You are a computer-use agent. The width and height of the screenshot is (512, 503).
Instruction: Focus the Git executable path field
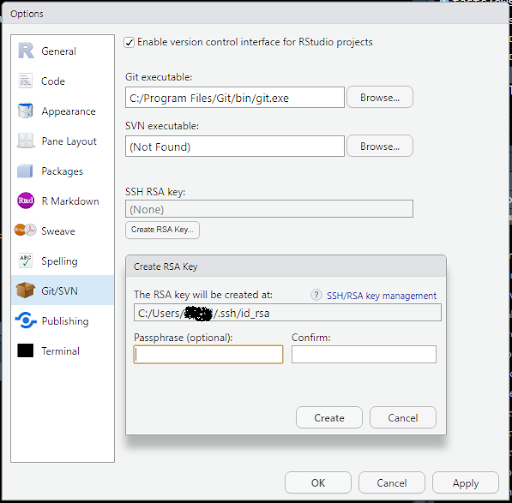[235, 97]
